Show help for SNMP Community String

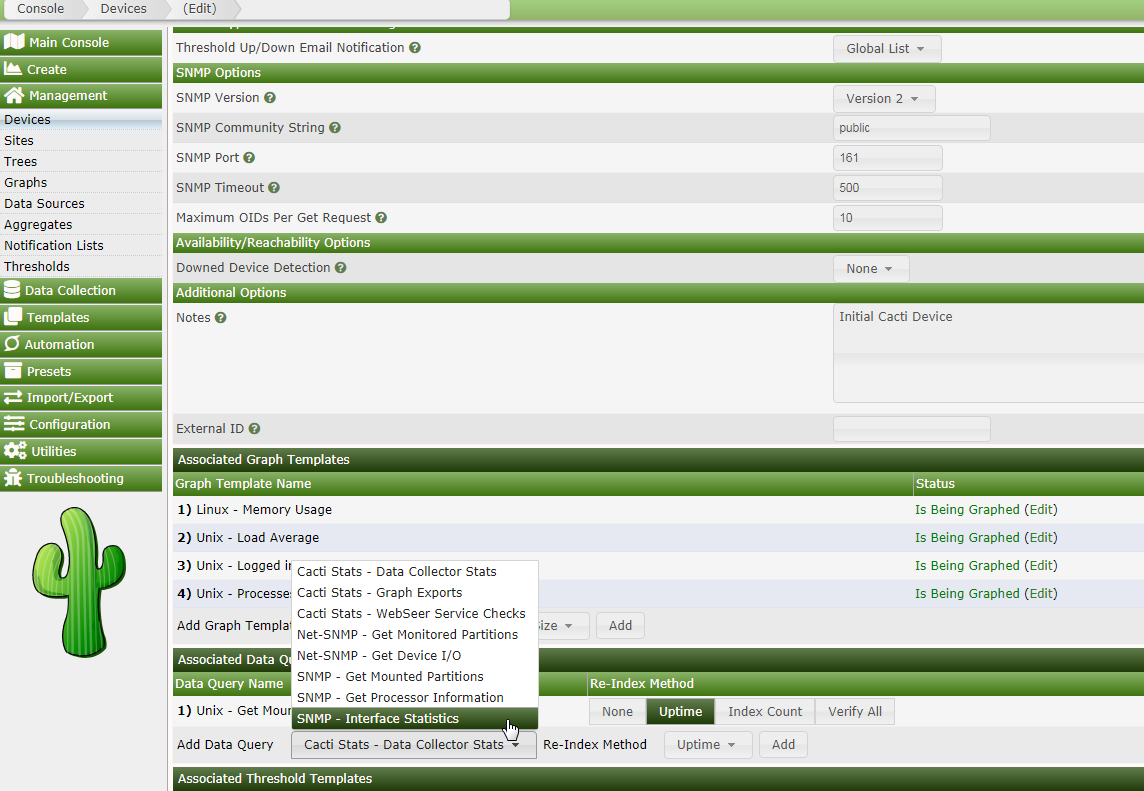335,128
